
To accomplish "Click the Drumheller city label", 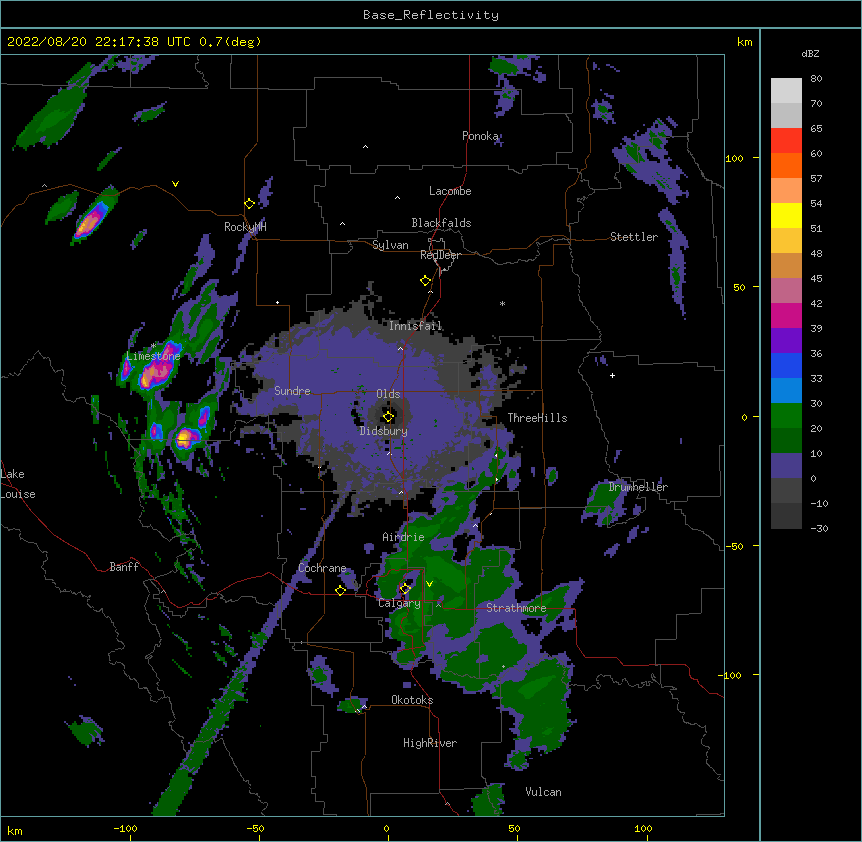I will point(638,487).
